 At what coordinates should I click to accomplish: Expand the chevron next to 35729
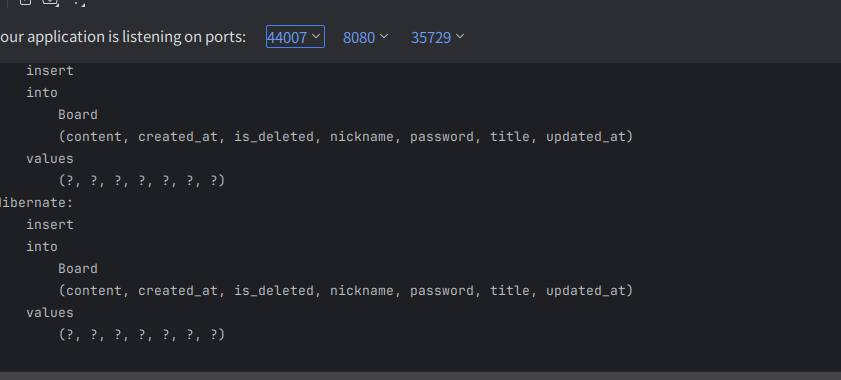pyautogui.click(x=460, y=36)
